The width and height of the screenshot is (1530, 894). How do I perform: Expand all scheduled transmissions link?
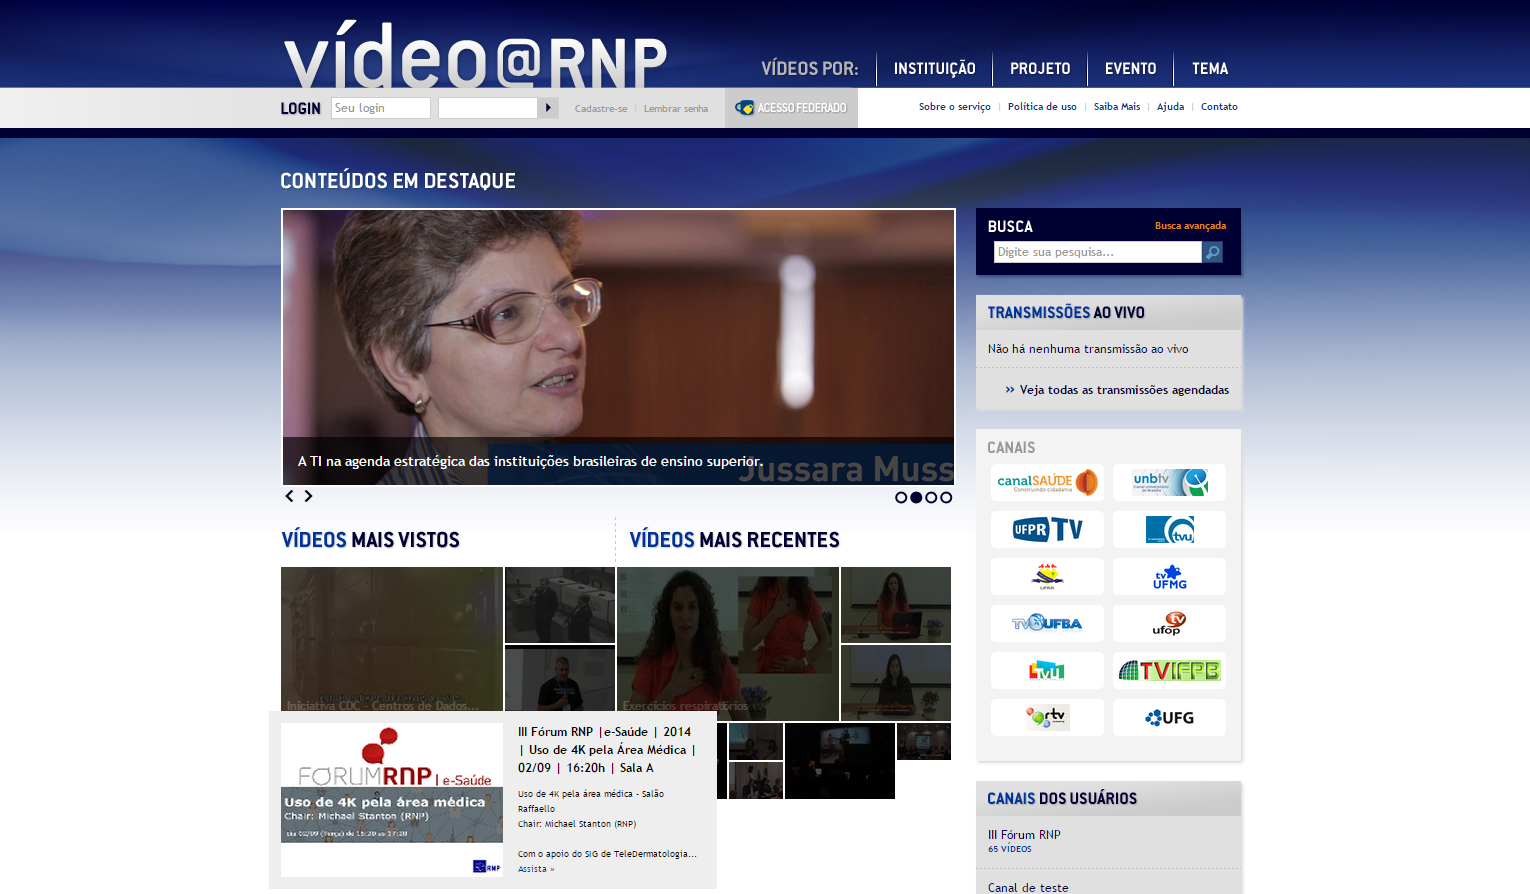click(1123, 390)
